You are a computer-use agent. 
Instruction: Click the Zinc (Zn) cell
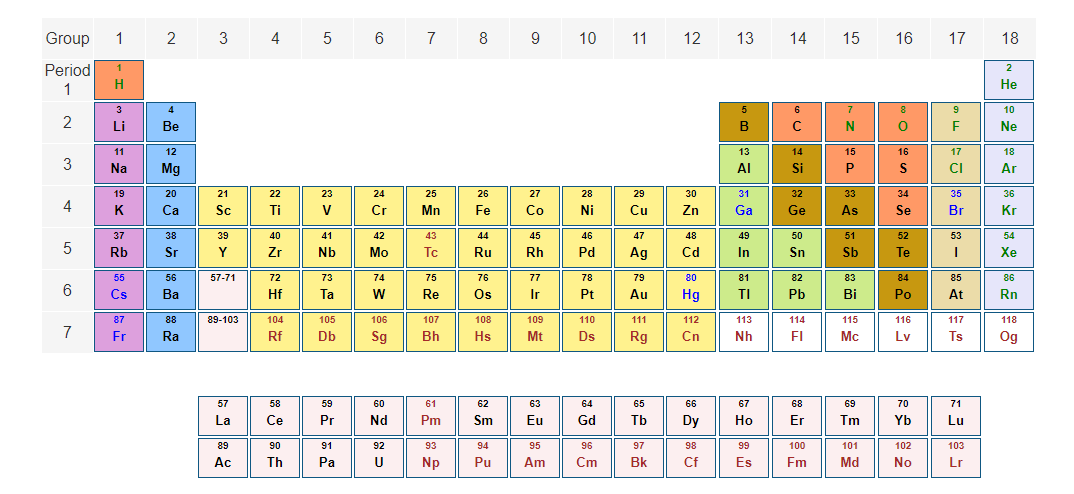pyautogui.click(x=691, y=206)
